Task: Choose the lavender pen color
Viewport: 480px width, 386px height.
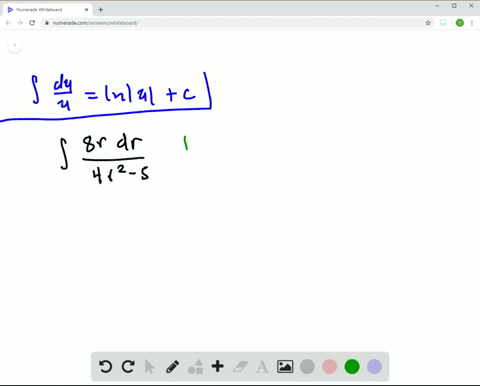Action: pyautogui.click(x=374, y=367)
